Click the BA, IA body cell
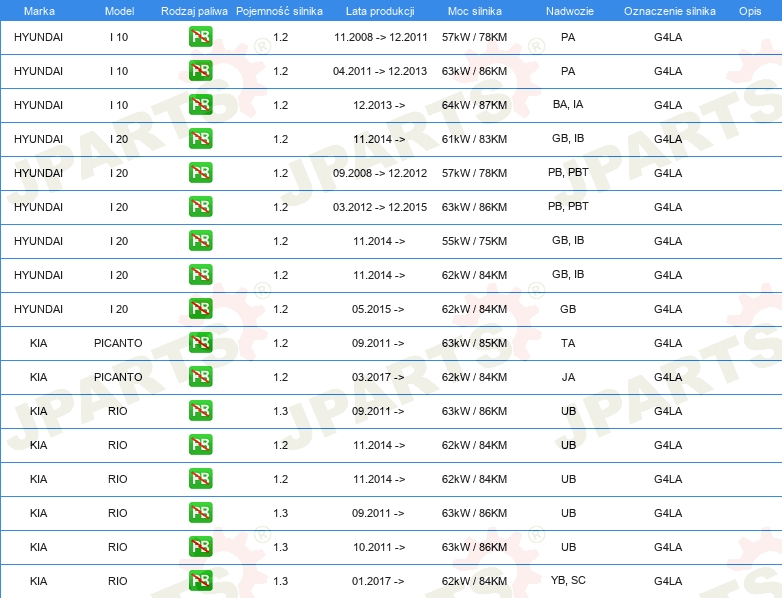This screenshot has height=598, width=782. 568,104
